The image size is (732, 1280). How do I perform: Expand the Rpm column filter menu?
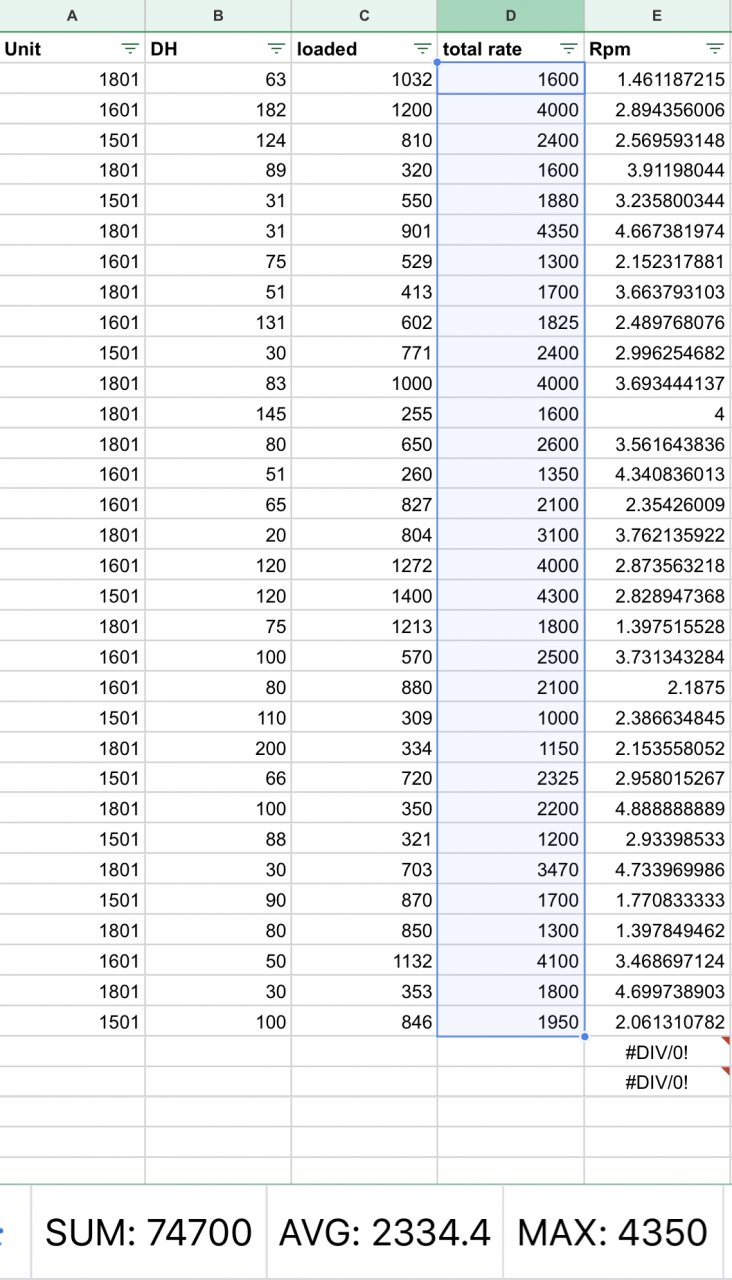pyautogui.click(x=714, y=48)
